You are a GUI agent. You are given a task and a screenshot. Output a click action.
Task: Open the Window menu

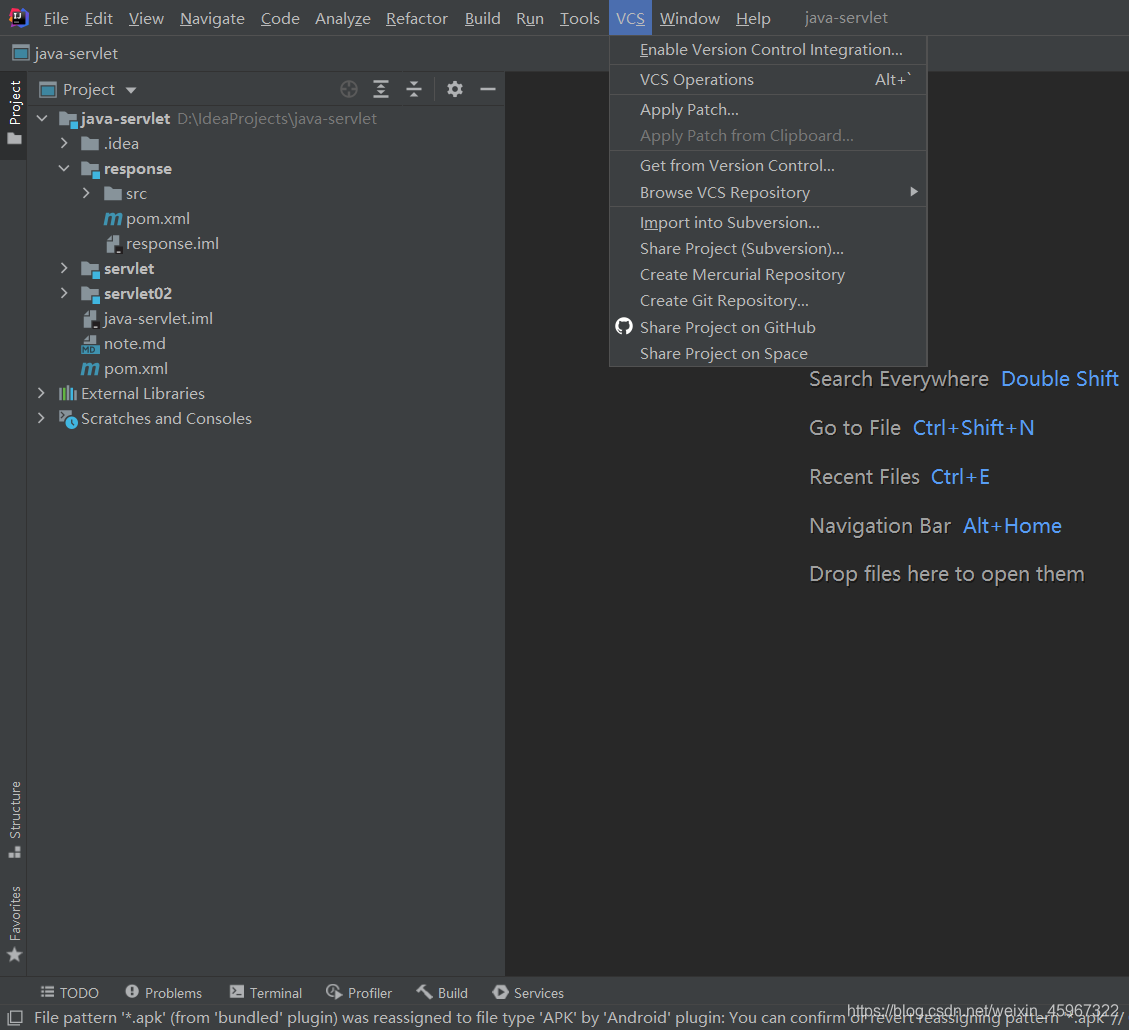690,18
